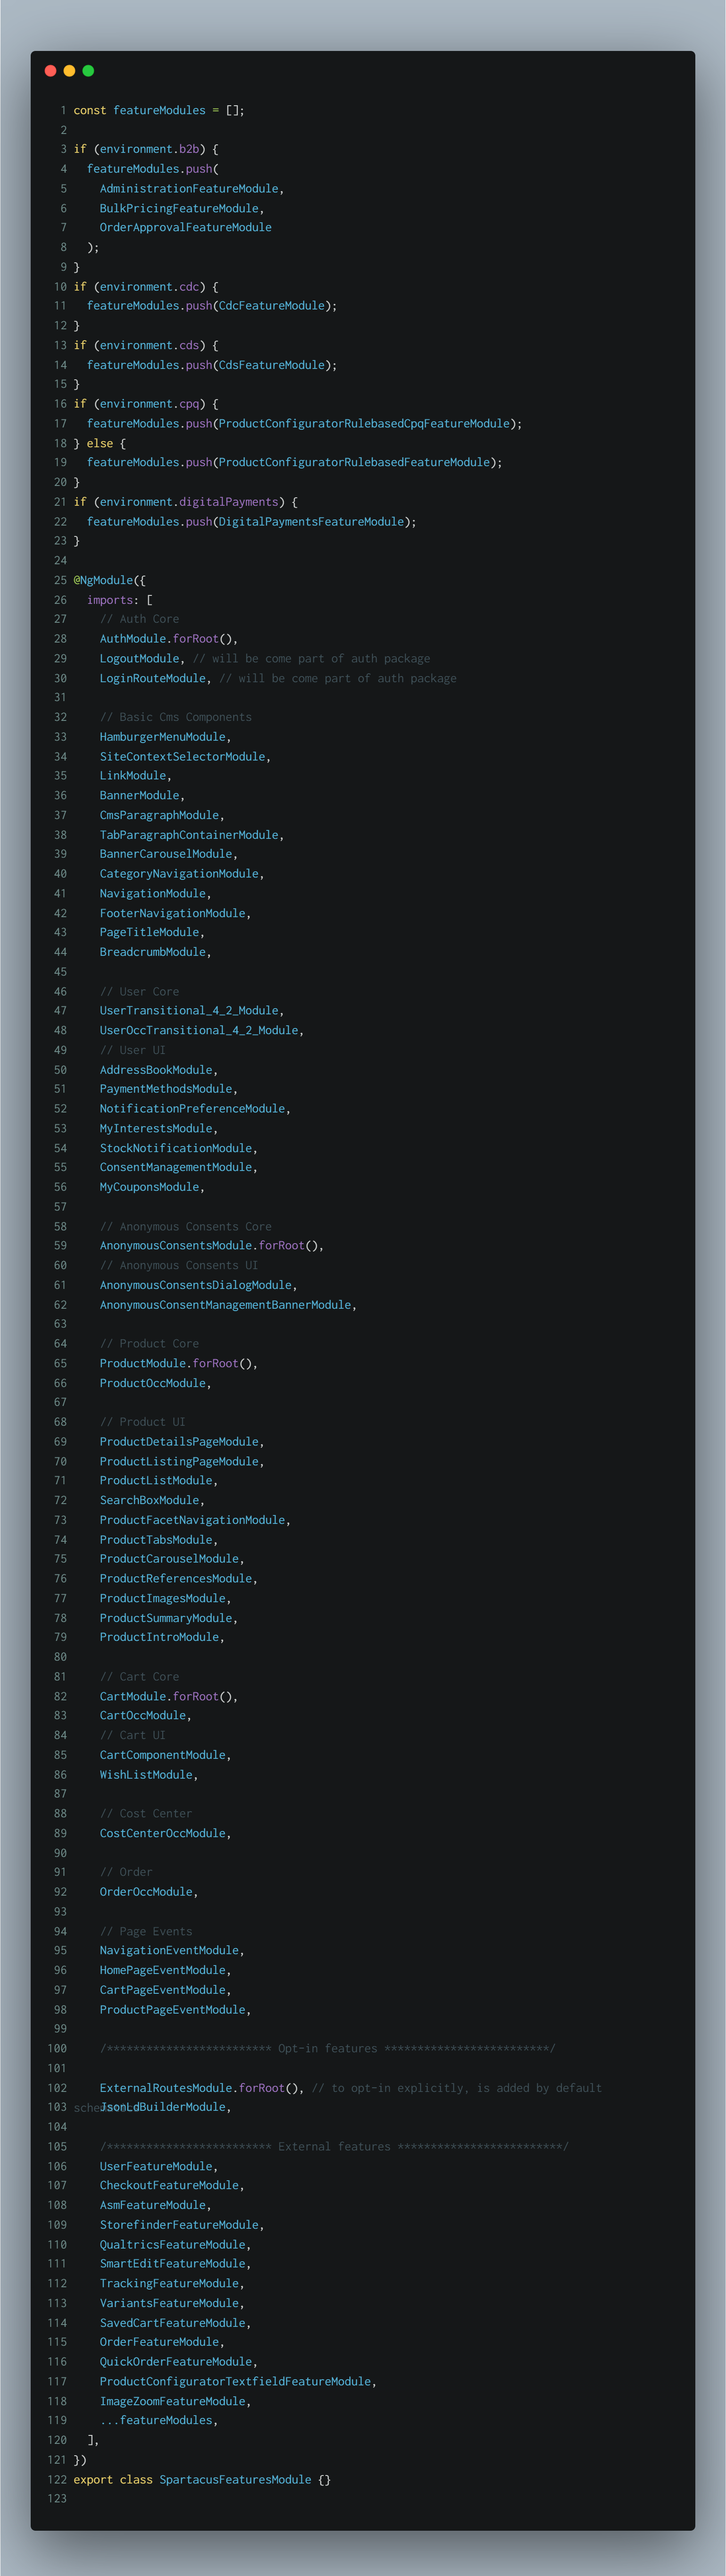Image resolution: width=726 pixels, height=2576 pixels.
Task: Click BulkPricingFeatureModule text
Action: coord(179,208)
